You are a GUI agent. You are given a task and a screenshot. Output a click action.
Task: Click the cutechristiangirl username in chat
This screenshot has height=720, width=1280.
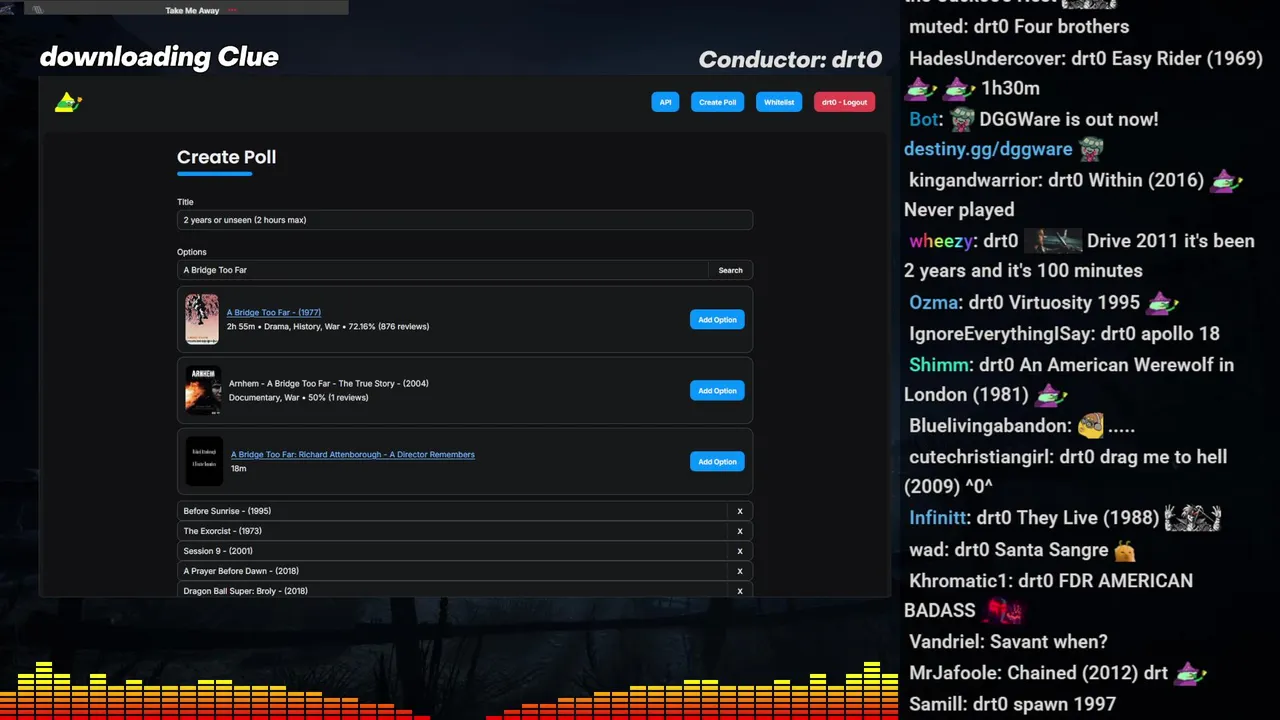979,457
